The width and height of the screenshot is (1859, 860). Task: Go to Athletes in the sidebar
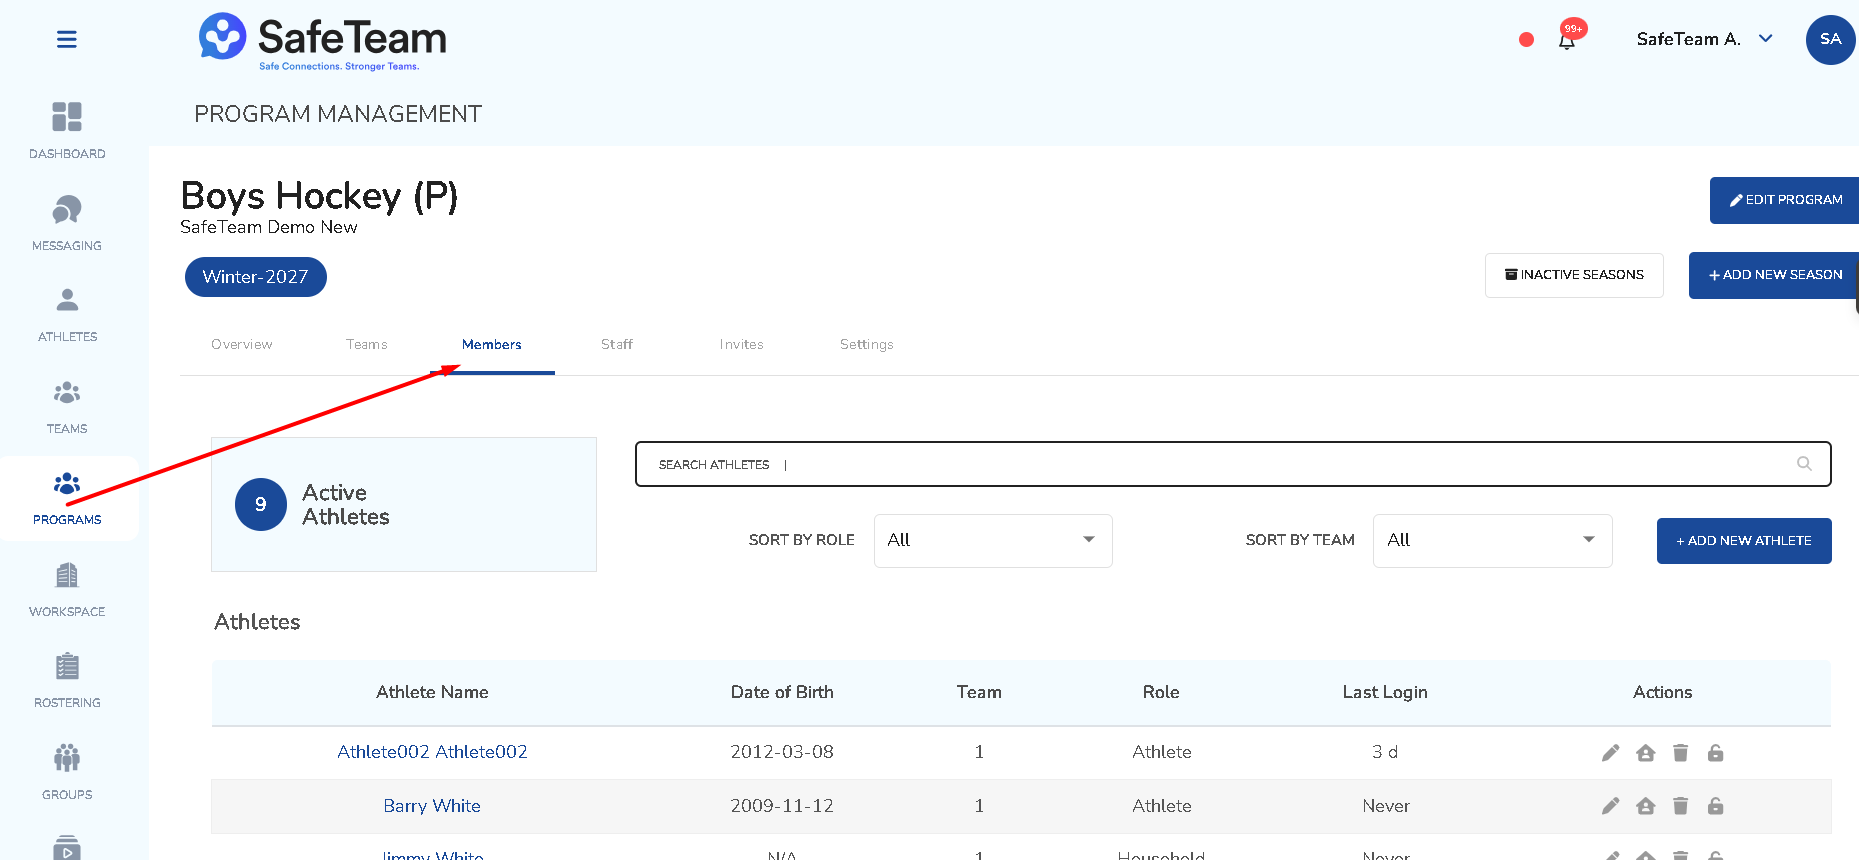point(67,314)
